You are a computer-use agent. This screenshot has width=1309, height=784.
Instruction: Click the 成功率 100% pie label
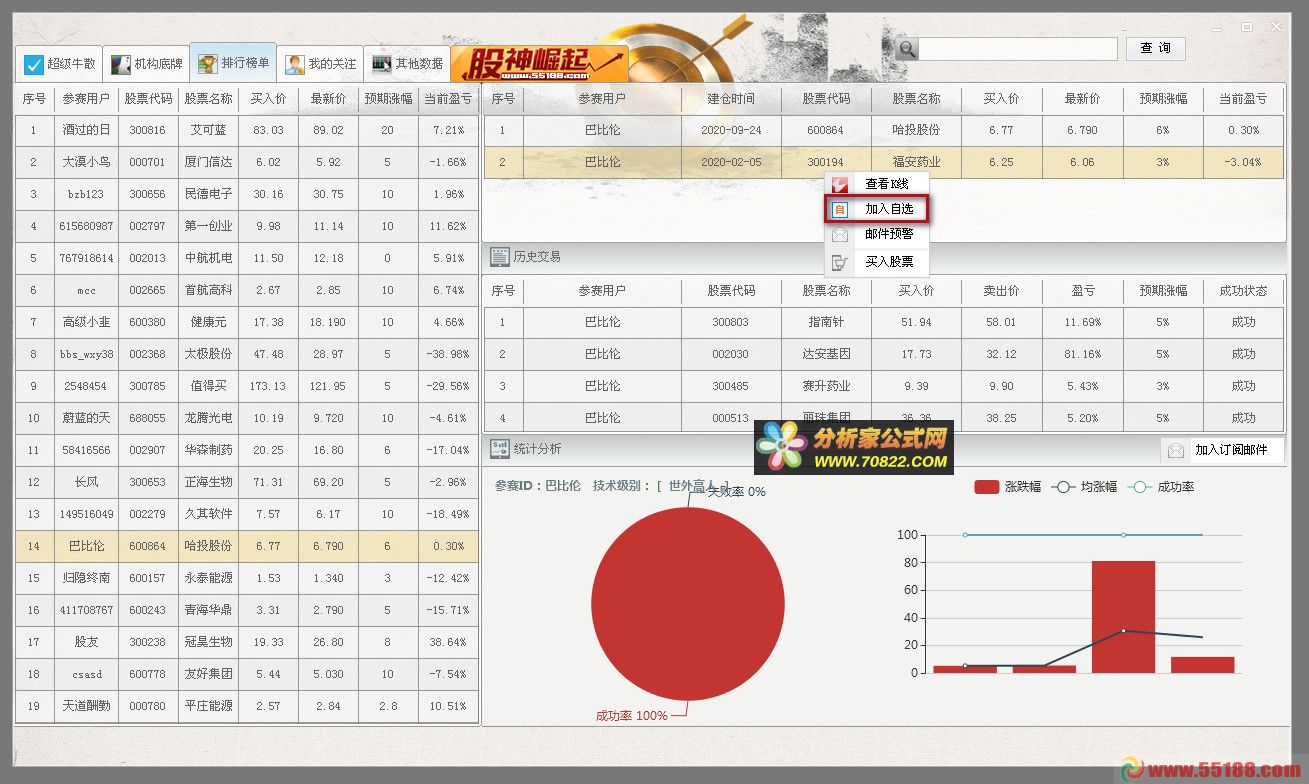(x=631, y=716)
